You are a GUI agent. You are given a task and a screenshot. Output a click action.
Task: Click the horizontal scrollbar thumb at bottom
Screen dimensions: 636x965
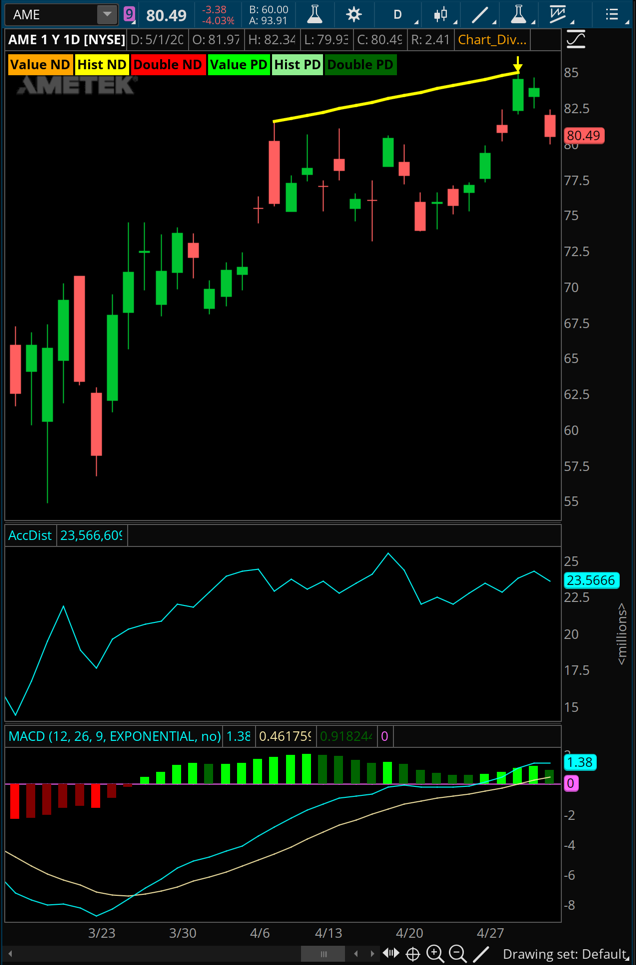pyautogui.click(x=323, y=955)
